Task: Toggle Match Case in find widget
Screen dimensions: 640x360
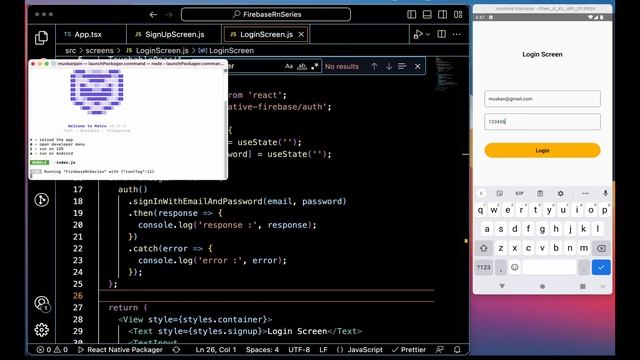Action: tap(289, 66)
